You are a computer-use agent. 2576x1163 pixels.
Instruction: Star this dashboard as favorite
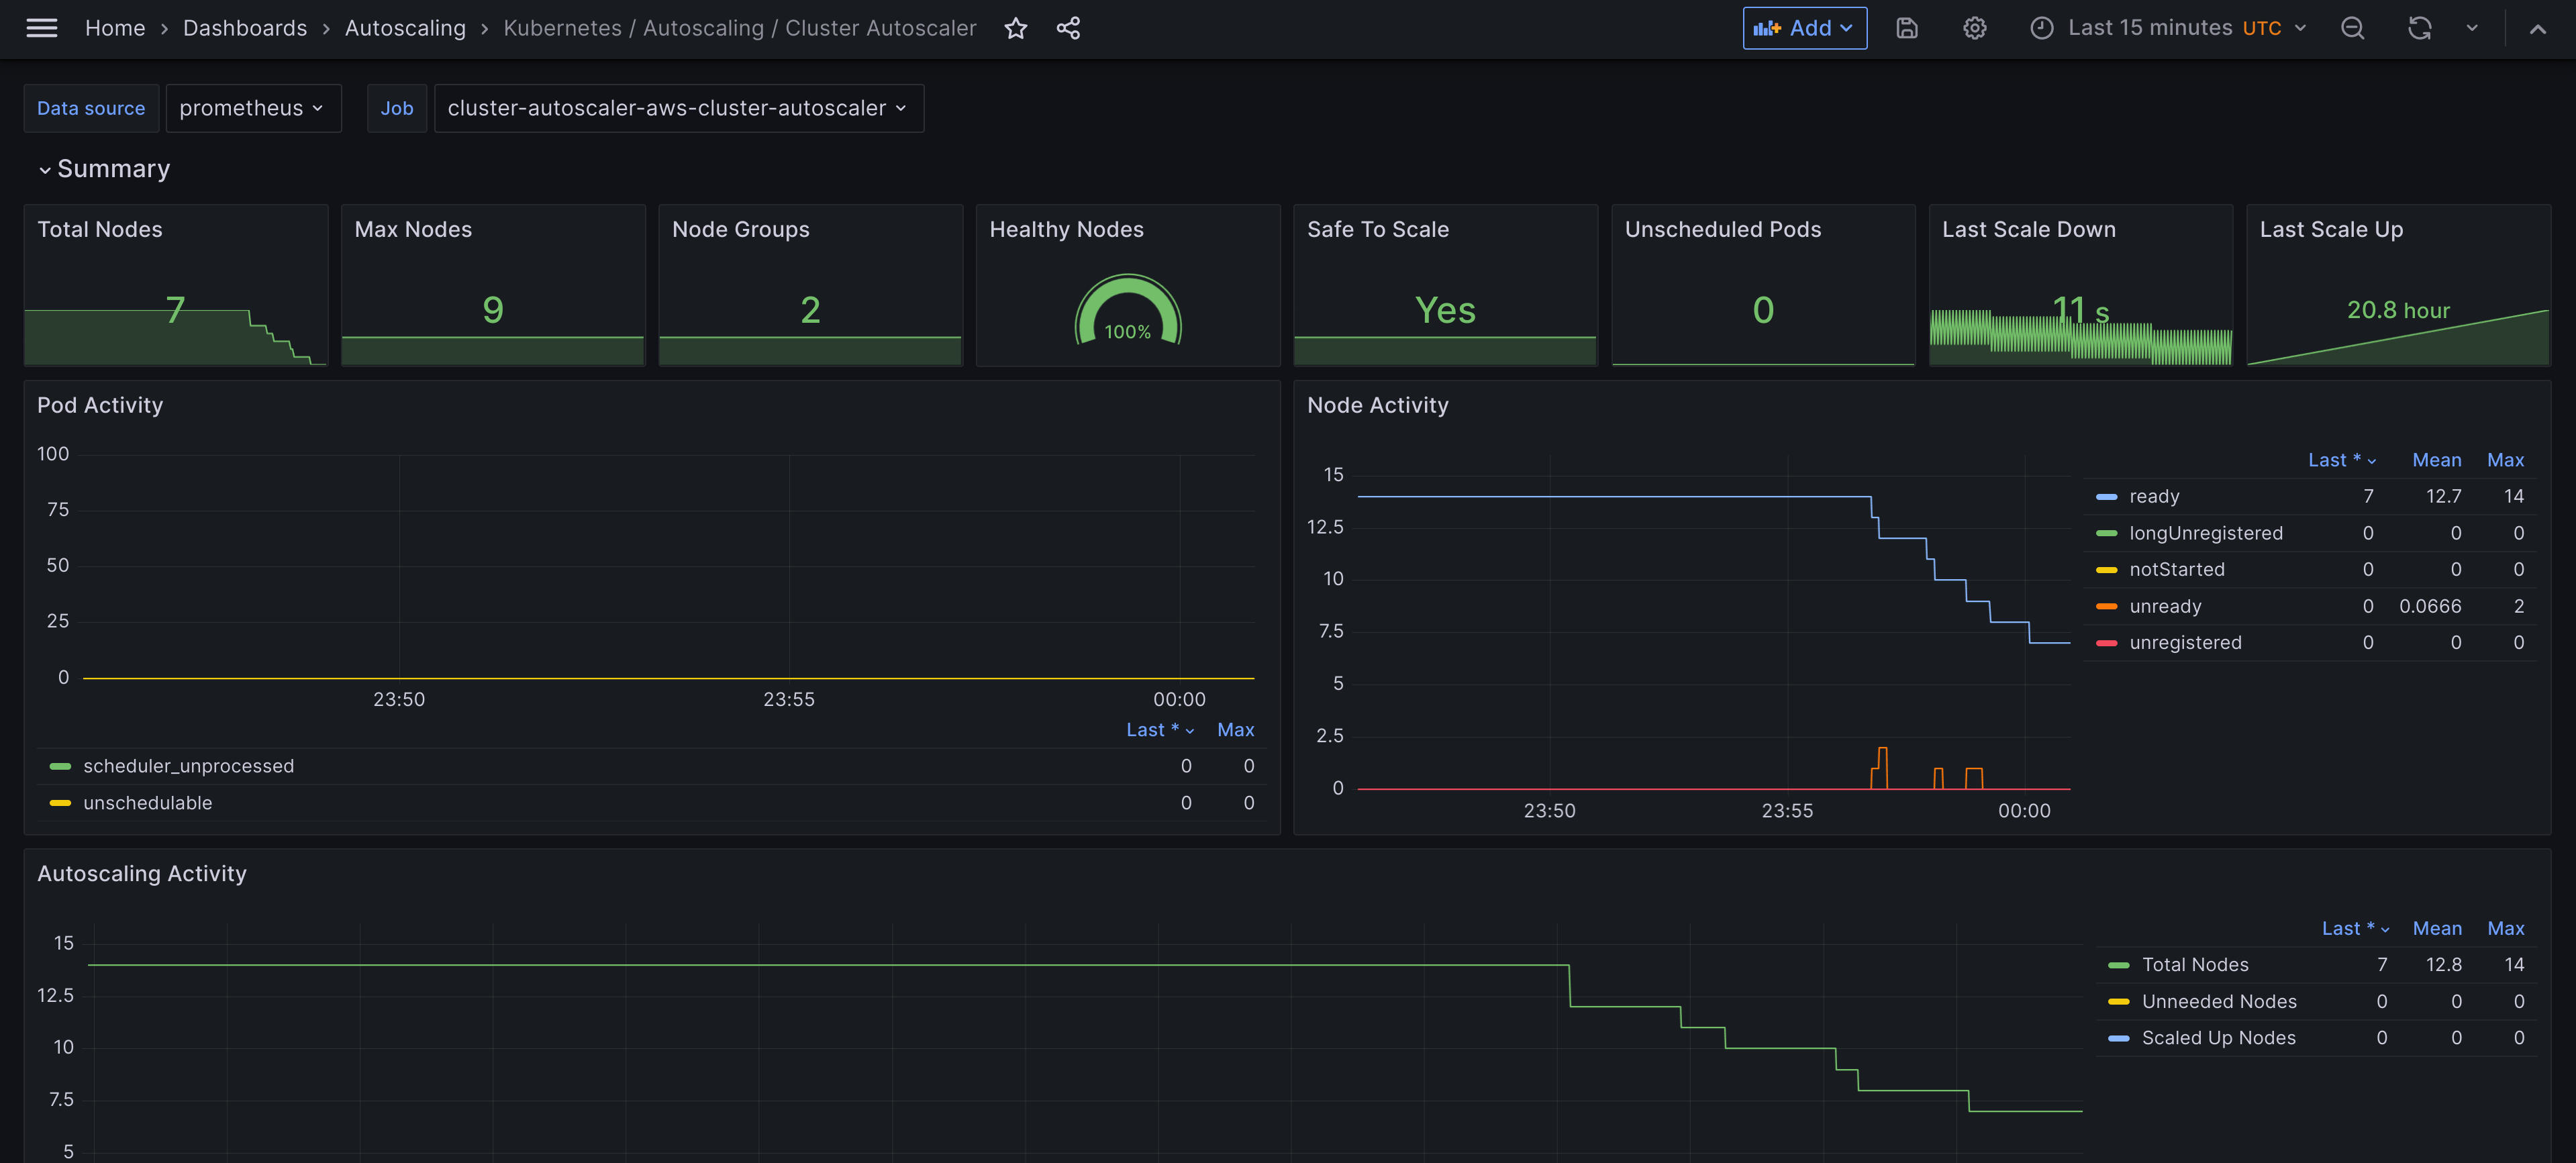point(1015,28)
